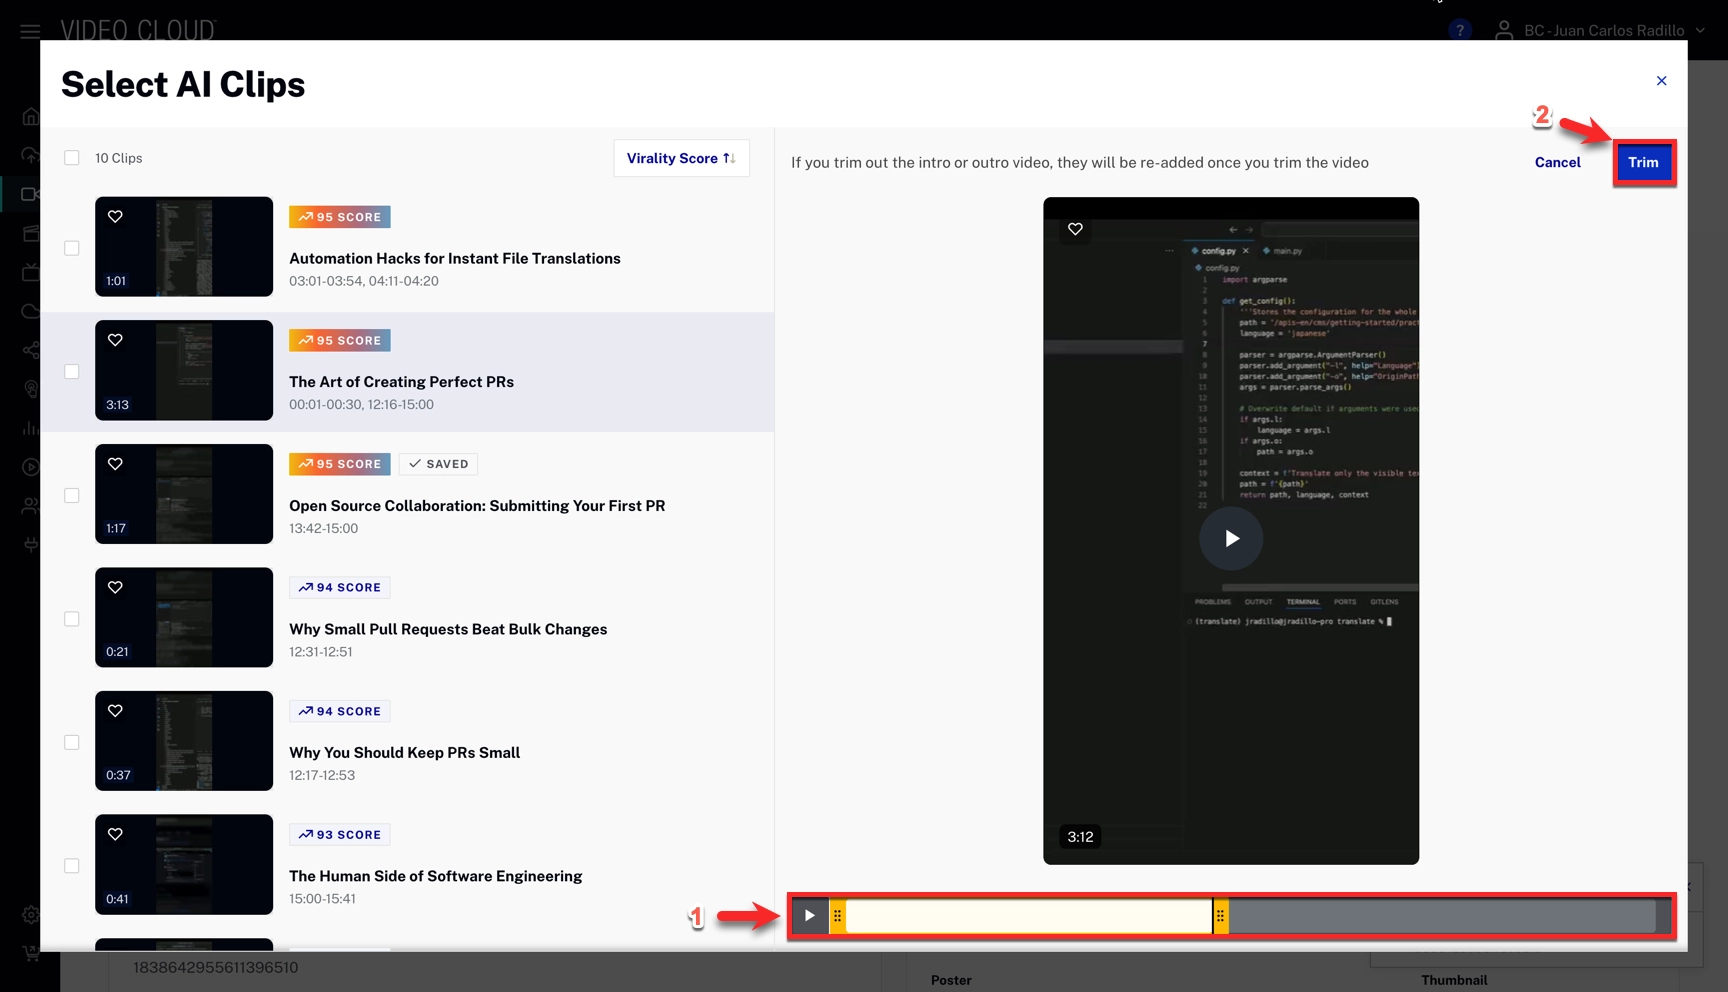Click the right yellow trim handle

1220,915
